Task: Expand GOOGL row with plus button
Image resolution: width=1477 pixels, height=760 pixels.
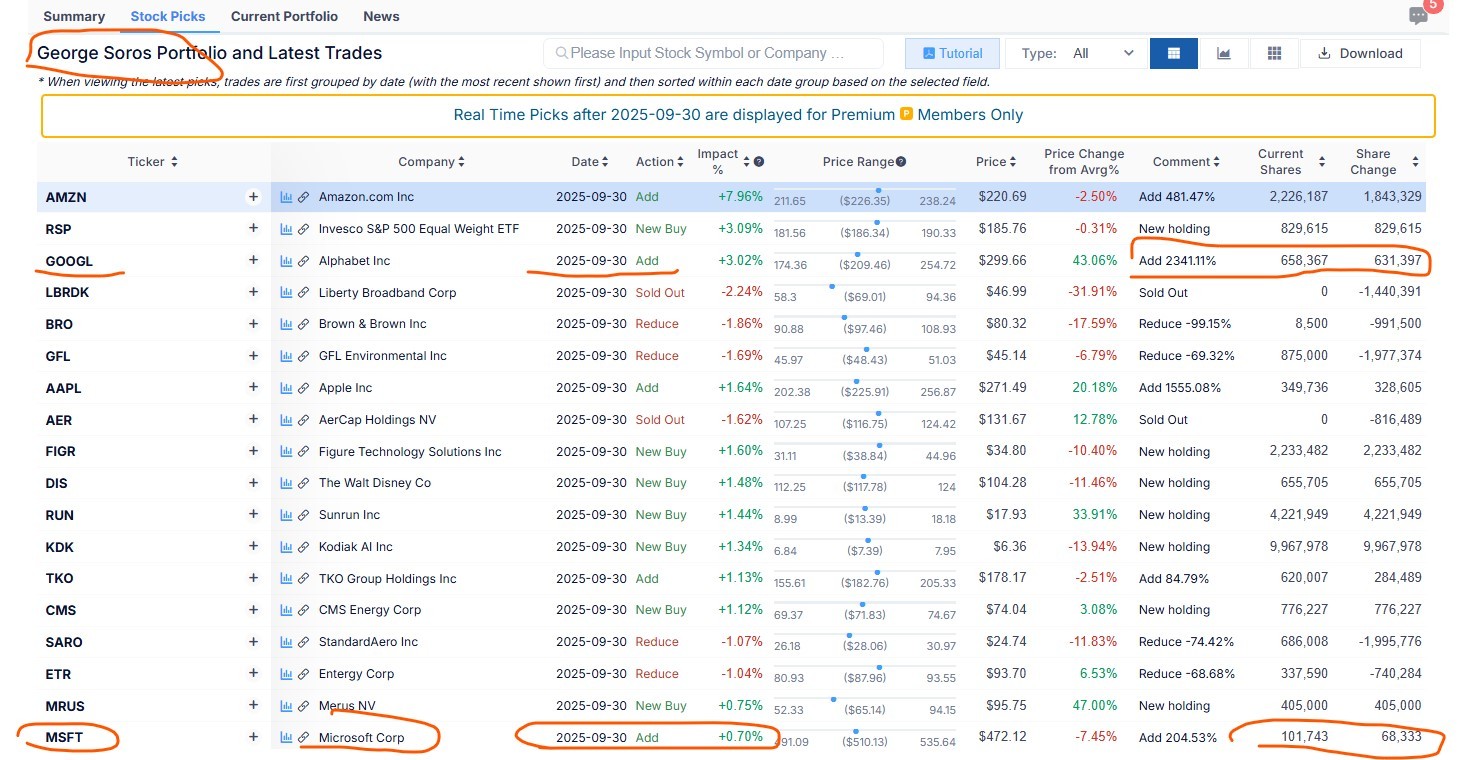Action: (x=253, y=261)
